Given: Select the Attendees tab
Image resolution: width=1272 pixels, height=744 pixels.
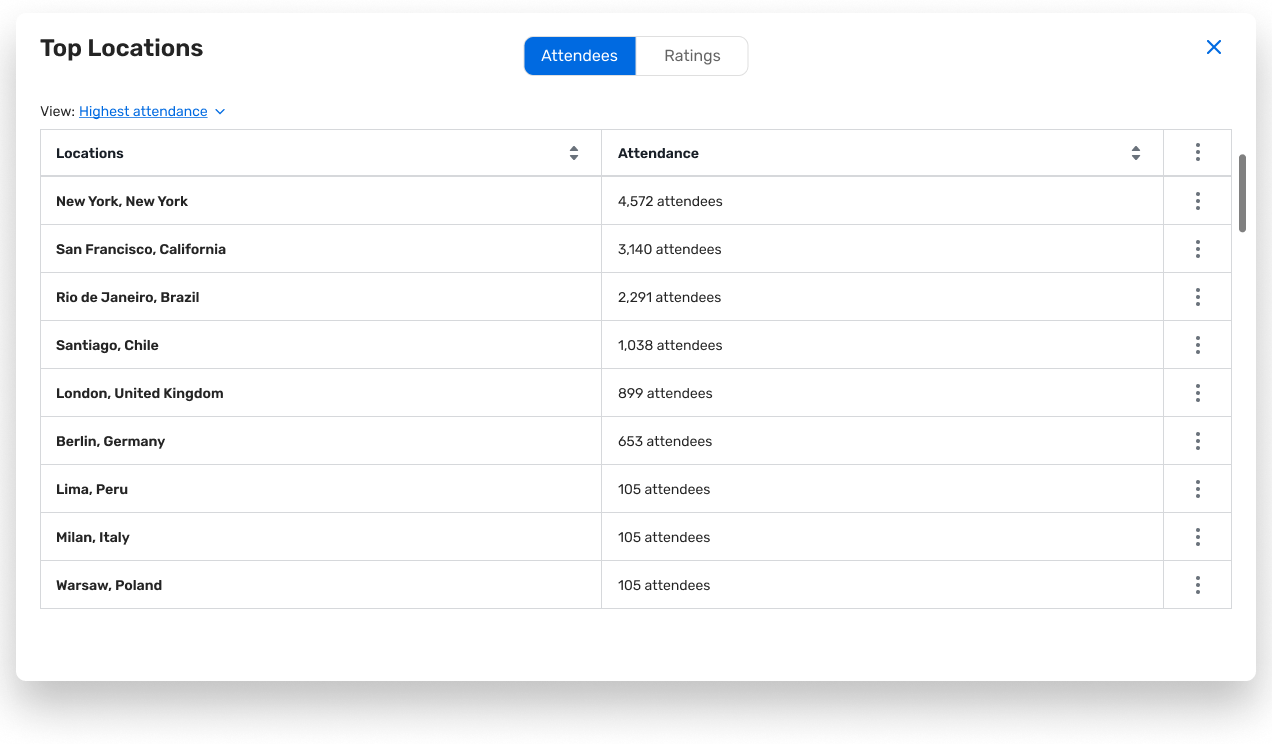Looking at the screenshot, I should (x=579, y=56).
